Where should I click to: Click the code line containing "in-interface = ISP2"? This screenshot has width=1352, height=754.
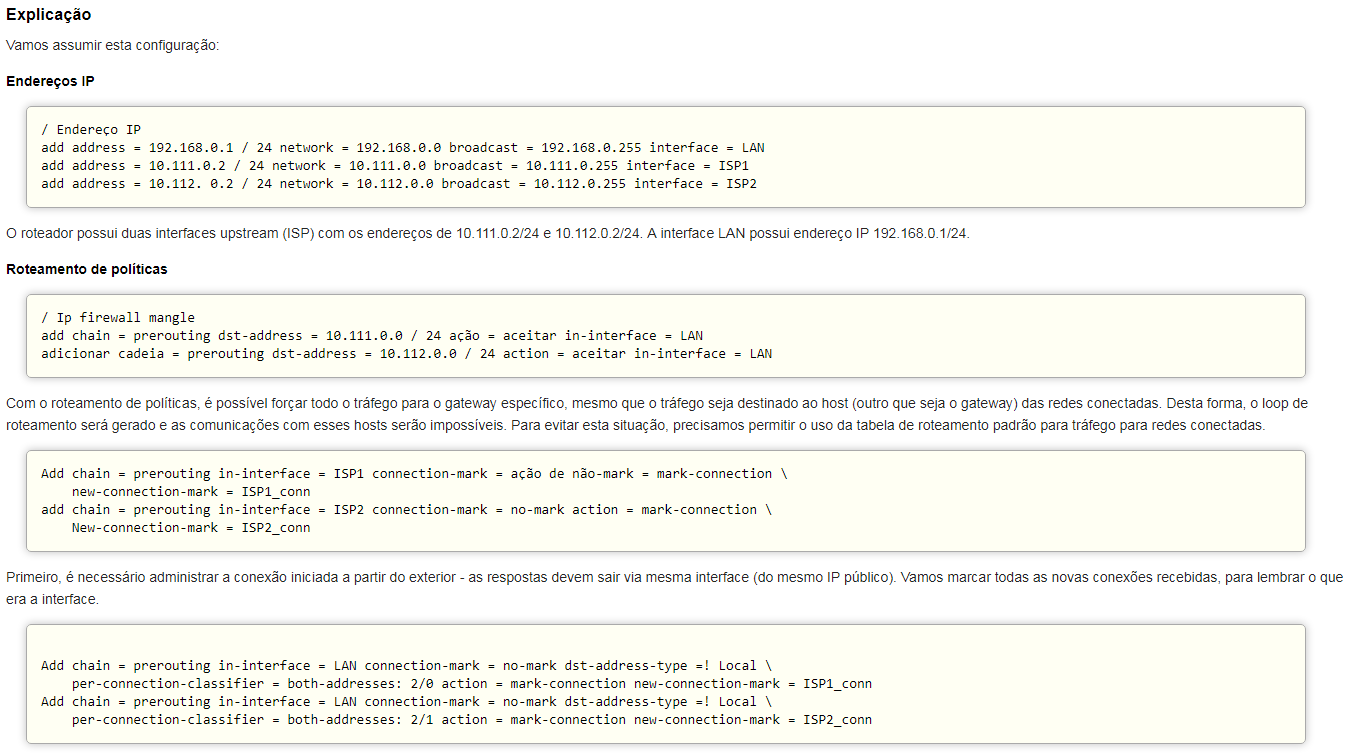click(406, 510)
